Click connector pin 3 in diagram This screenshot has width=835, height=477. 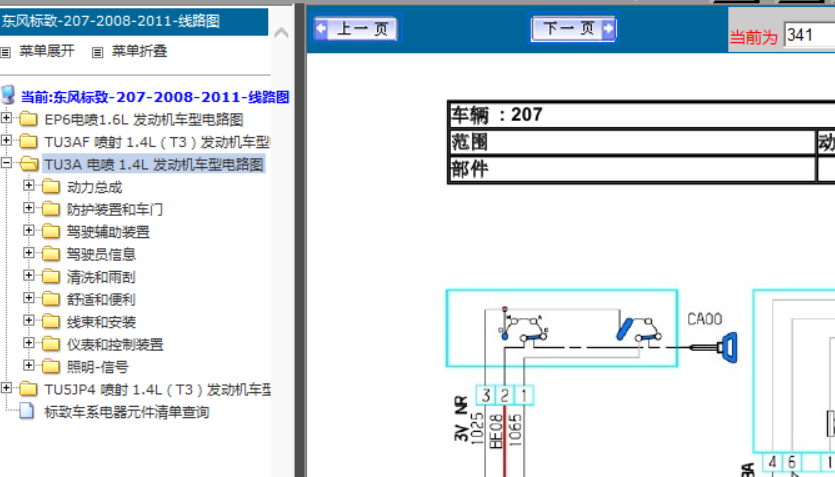coord(486,396)
